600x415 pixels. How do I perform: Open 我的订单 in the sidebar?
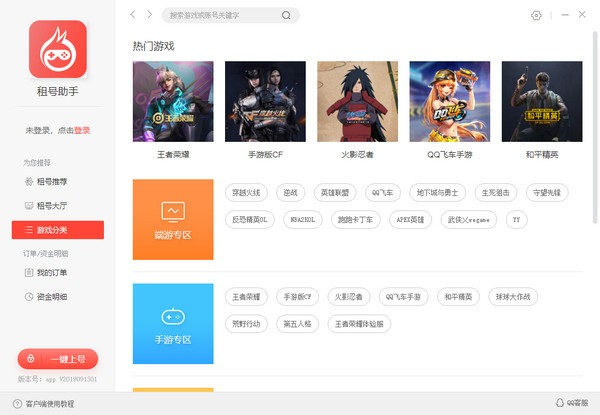58,273
